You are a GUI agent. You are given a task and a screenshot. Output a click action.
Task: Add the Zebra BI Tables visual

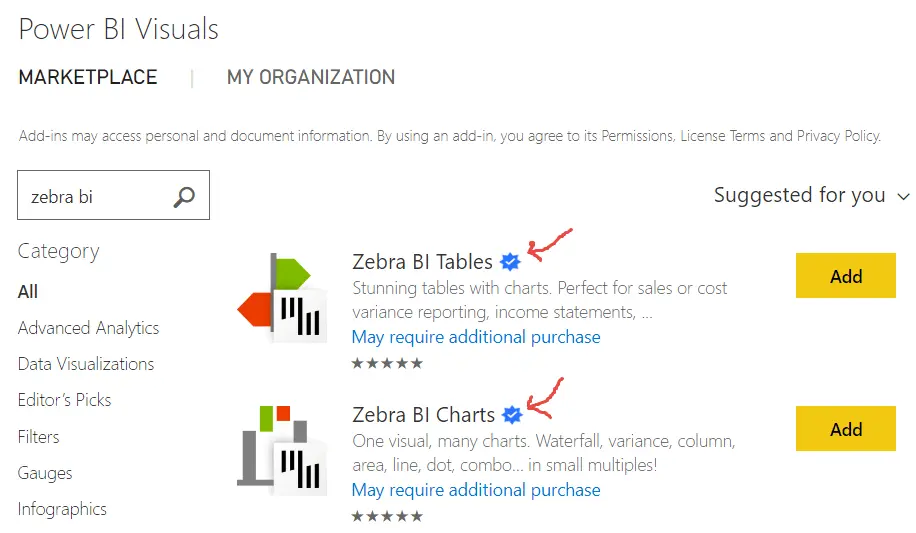pos(845,276)
